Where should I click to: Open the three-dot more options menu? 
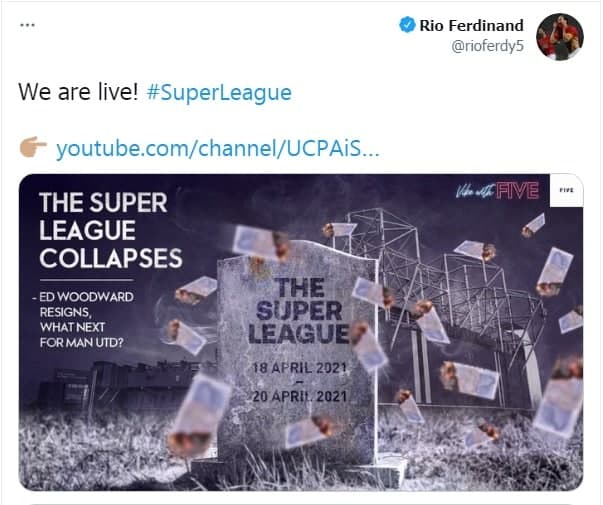(27, 25)
